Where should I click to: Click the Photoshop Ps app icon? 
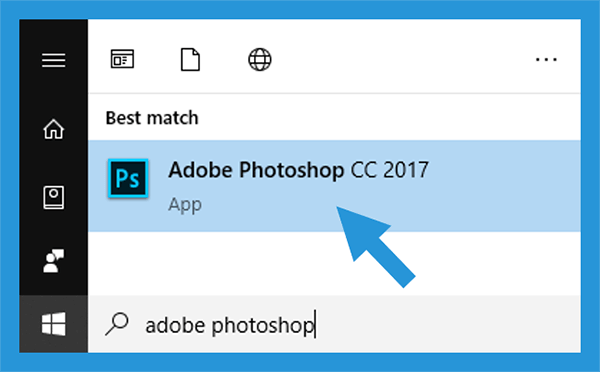(x=128, y=178)
